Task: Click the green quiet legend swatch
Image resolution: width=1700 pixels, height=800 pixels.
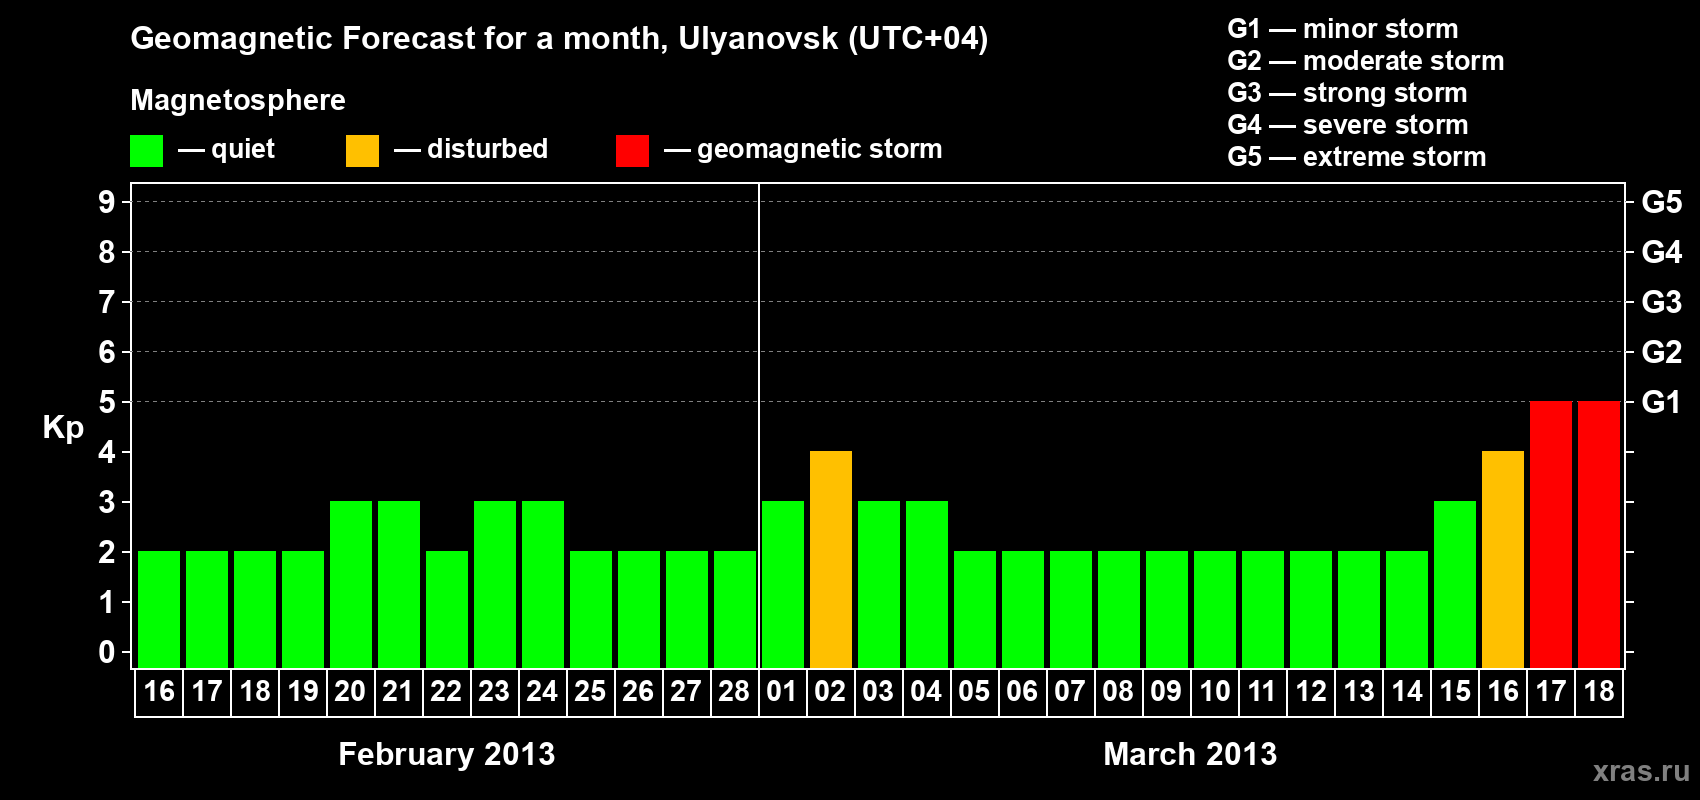Action: point(146,151)
